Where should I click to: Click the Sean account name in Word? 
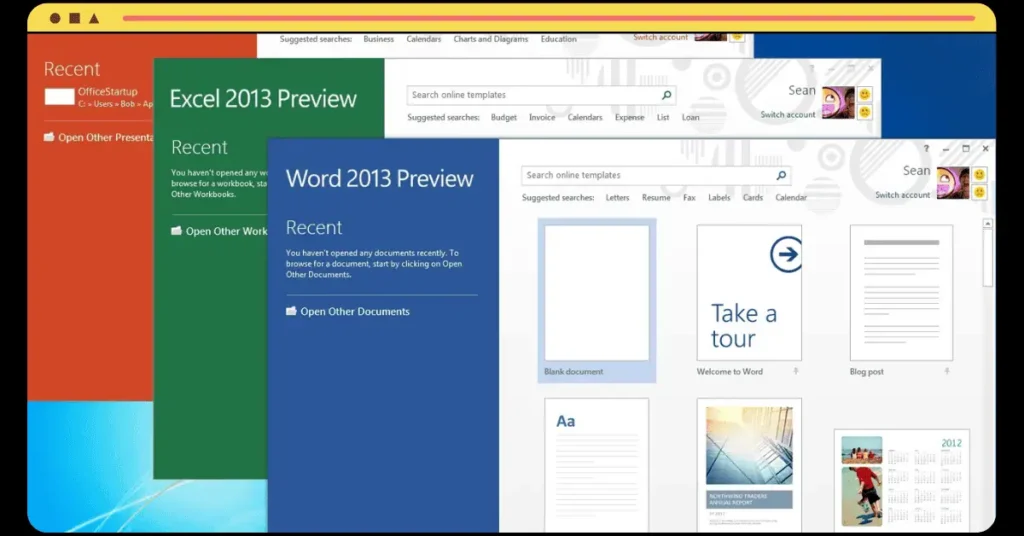click(916, 170)
